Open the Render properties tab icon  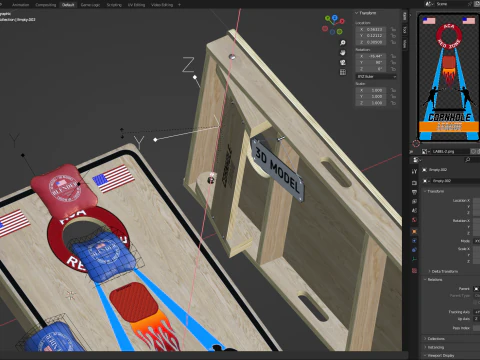[x=414, y=183]
